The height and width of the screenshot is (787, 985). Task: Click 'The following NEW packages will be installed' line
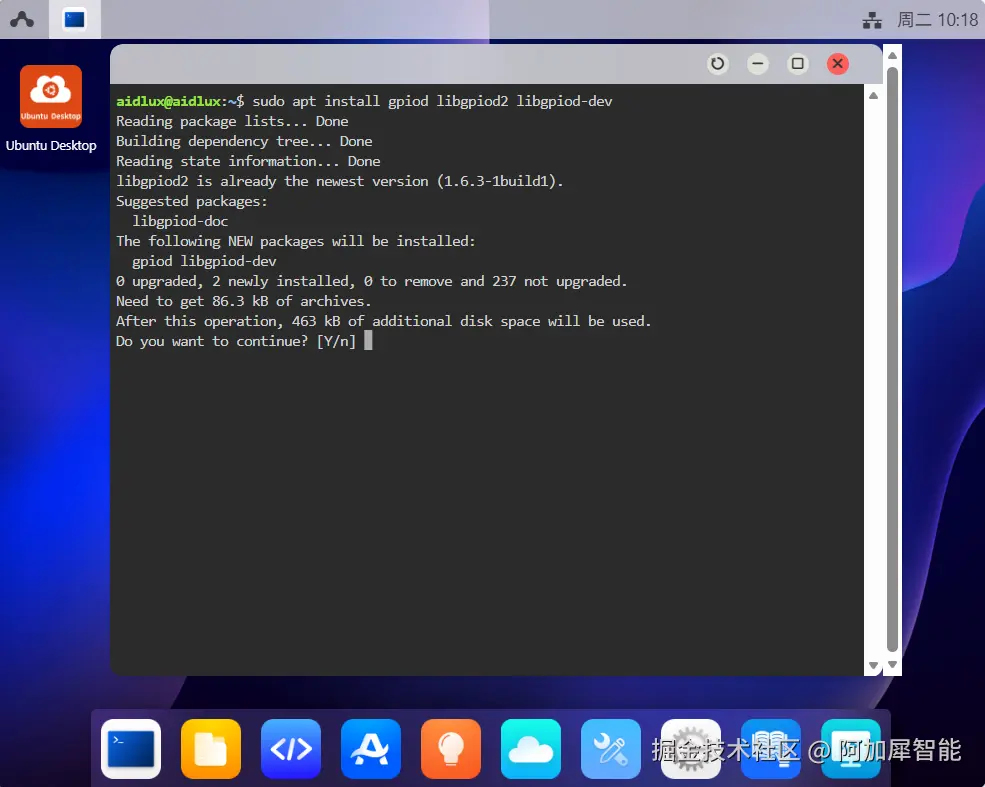[x=295, y=241]
